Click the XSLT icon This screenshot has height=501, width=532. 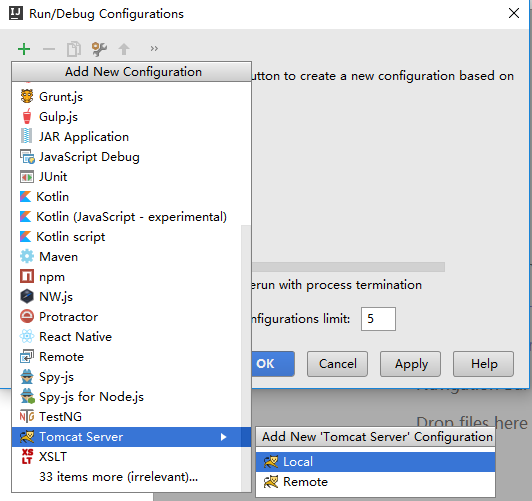coord(27,456)
